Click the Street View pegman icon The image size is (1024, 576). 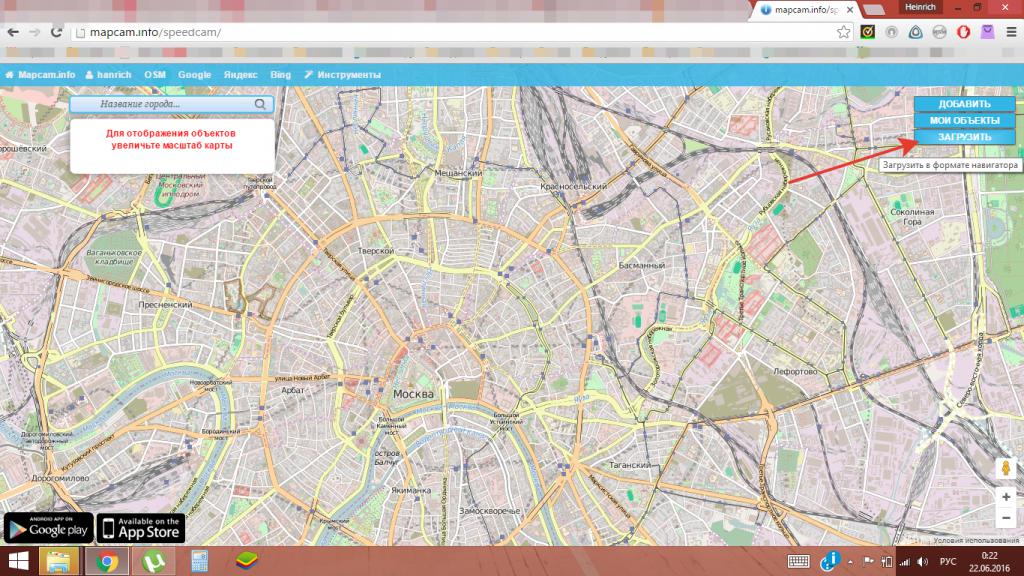click(x=1006, y=468)
